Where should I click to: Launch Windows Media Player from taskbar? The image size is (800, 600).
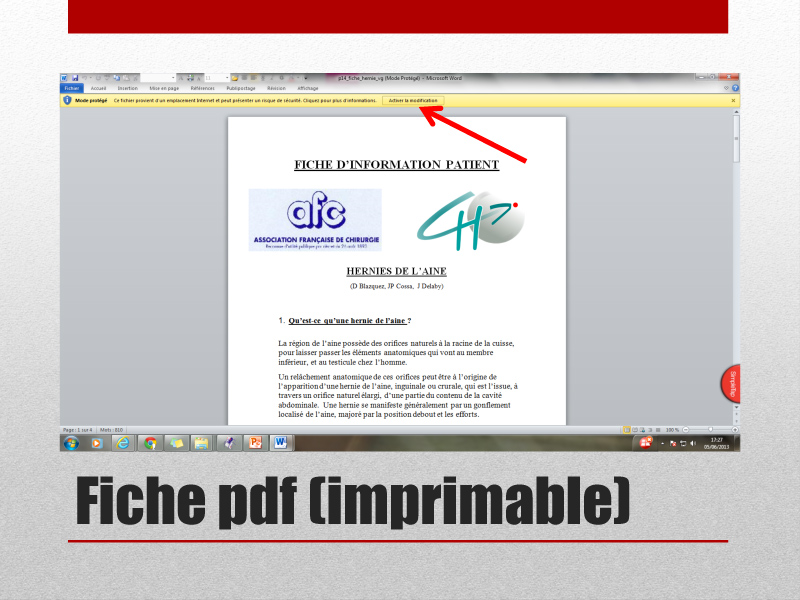(96, 443)
